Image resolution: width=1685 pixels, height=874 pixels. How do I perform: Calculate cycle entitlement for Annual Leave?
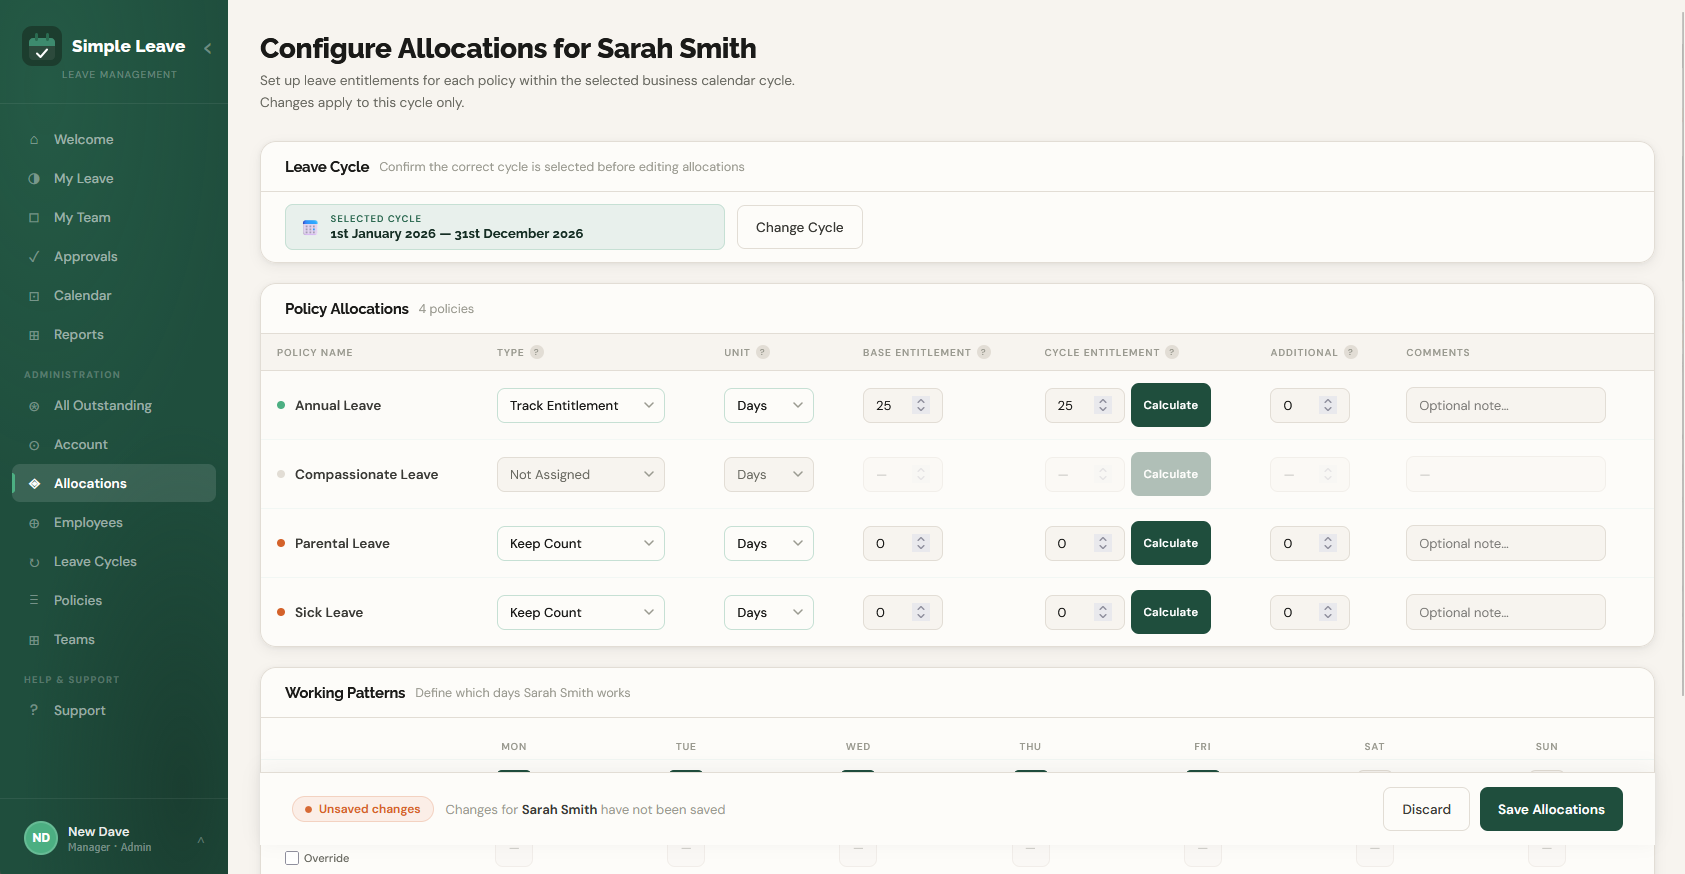click(1170, 405)
